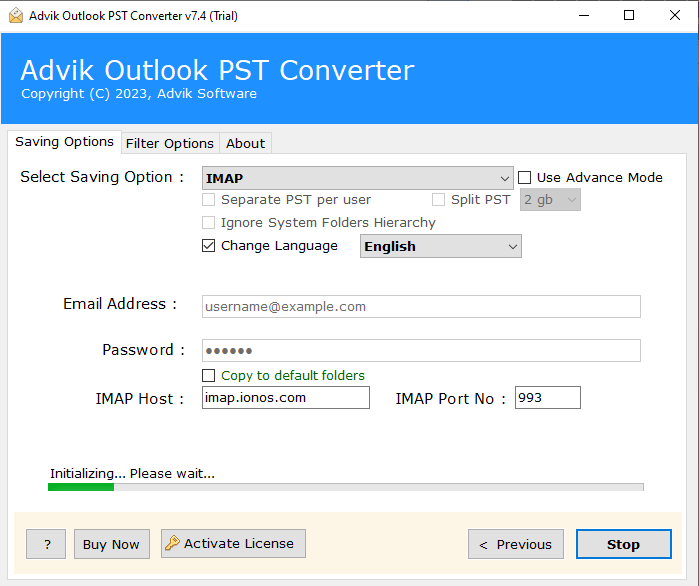Click the 'Initializing... Please wait...' status text

pos(132,473)
